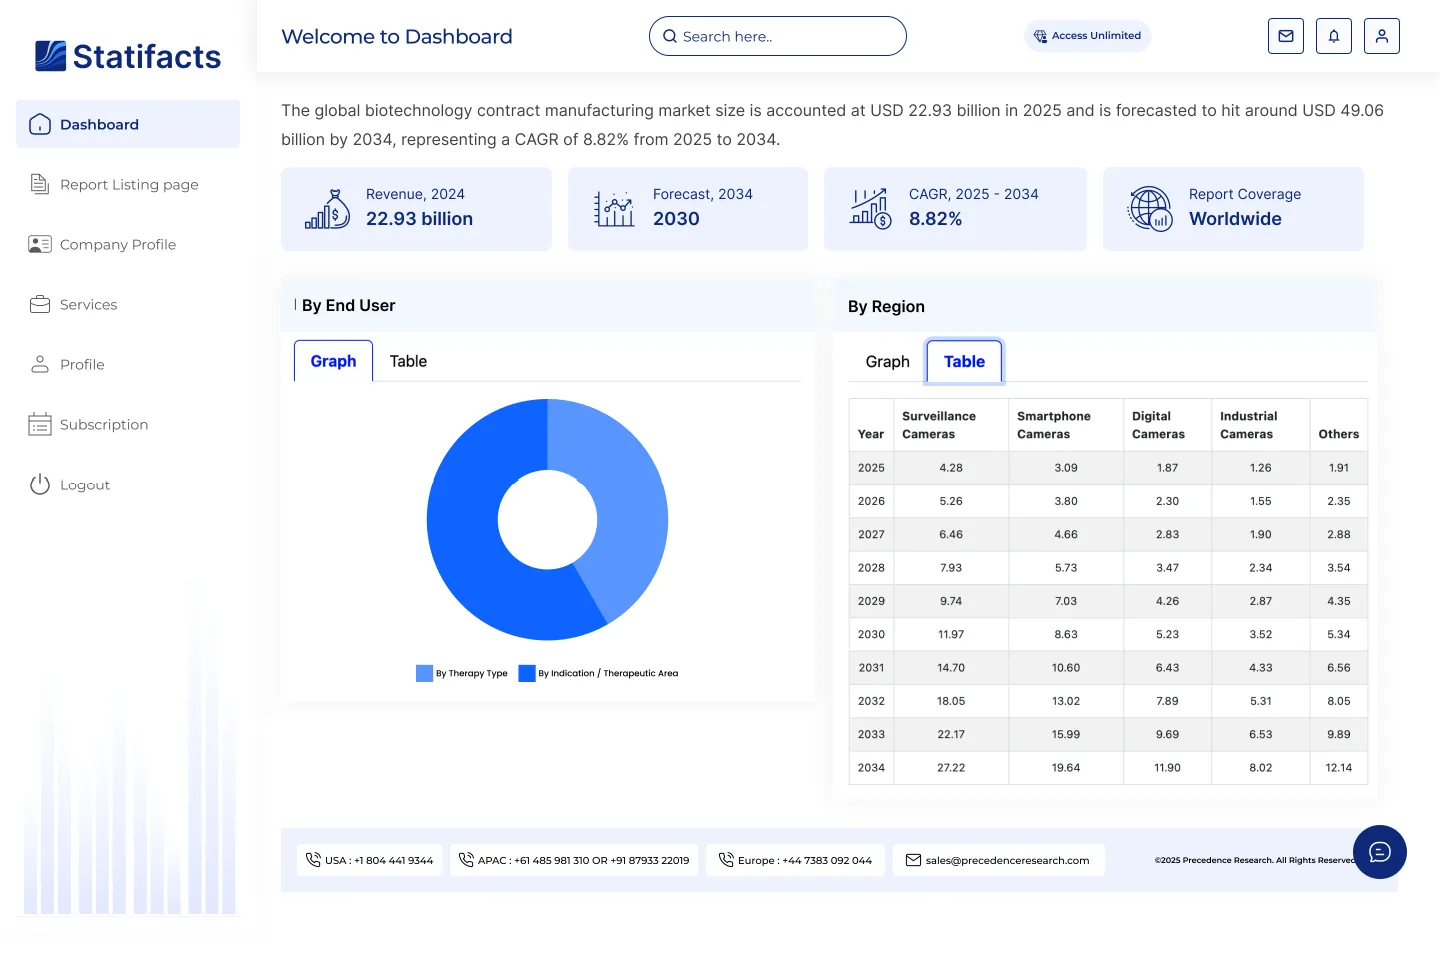
Task: Click the Profile person icon in sidebar
Action: tap(40, 364)
